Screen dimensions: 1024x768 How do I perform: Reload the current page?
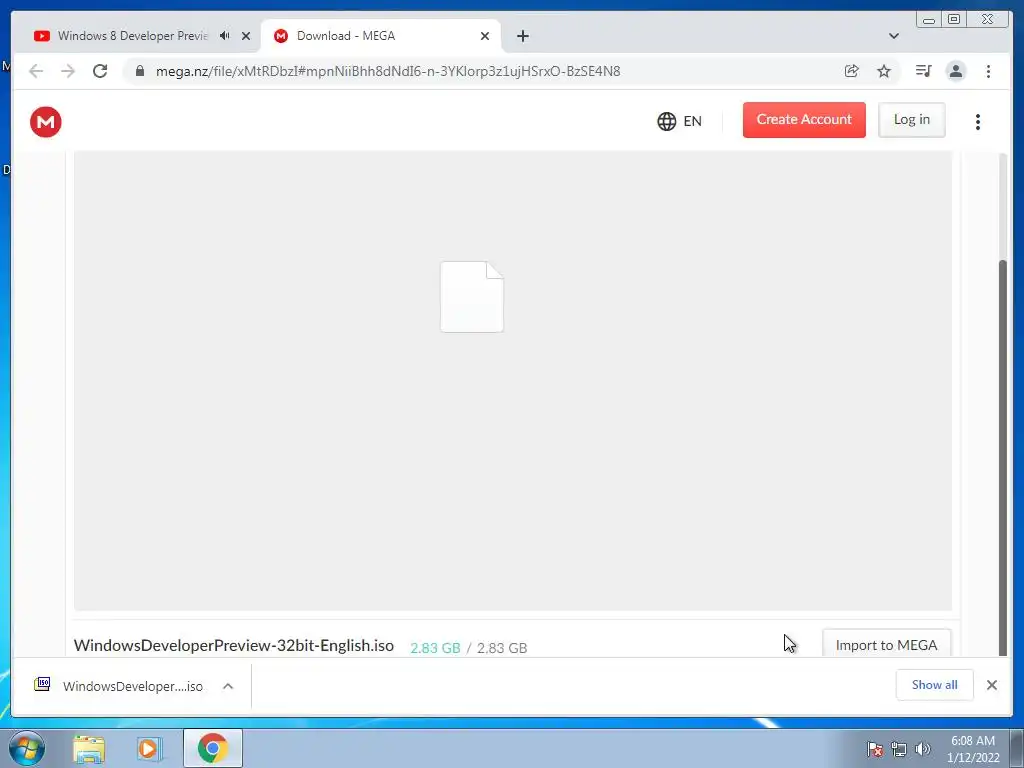(x=100, y=71)
